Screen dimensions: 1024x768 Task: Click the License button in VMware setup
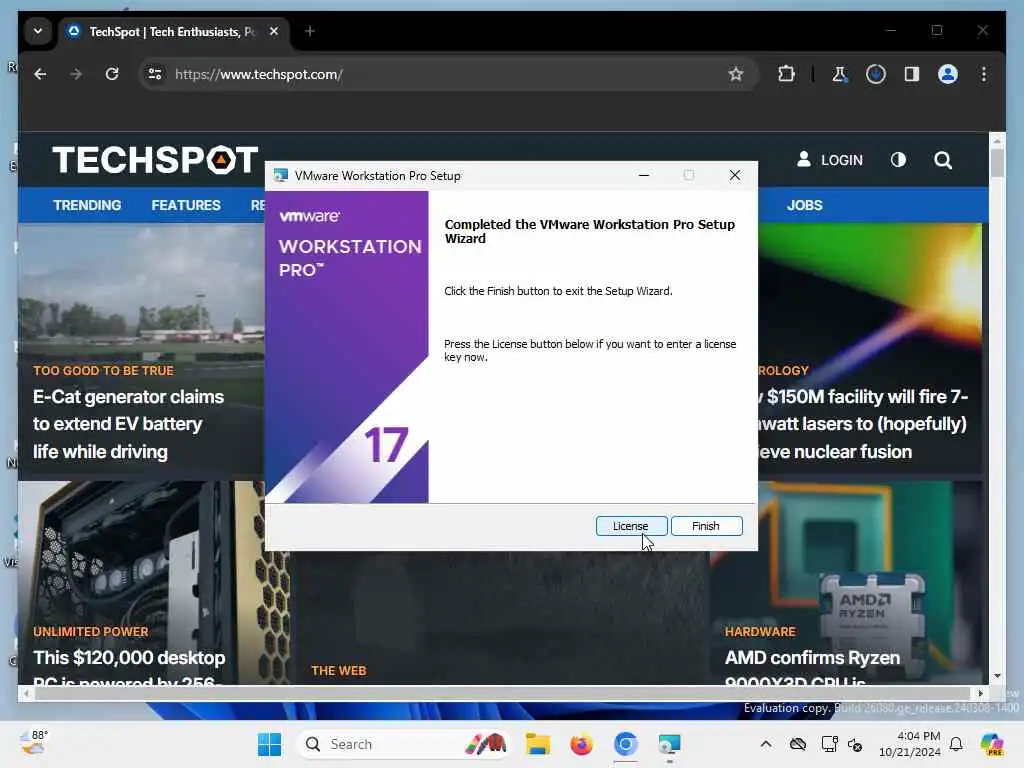point(631,526)
